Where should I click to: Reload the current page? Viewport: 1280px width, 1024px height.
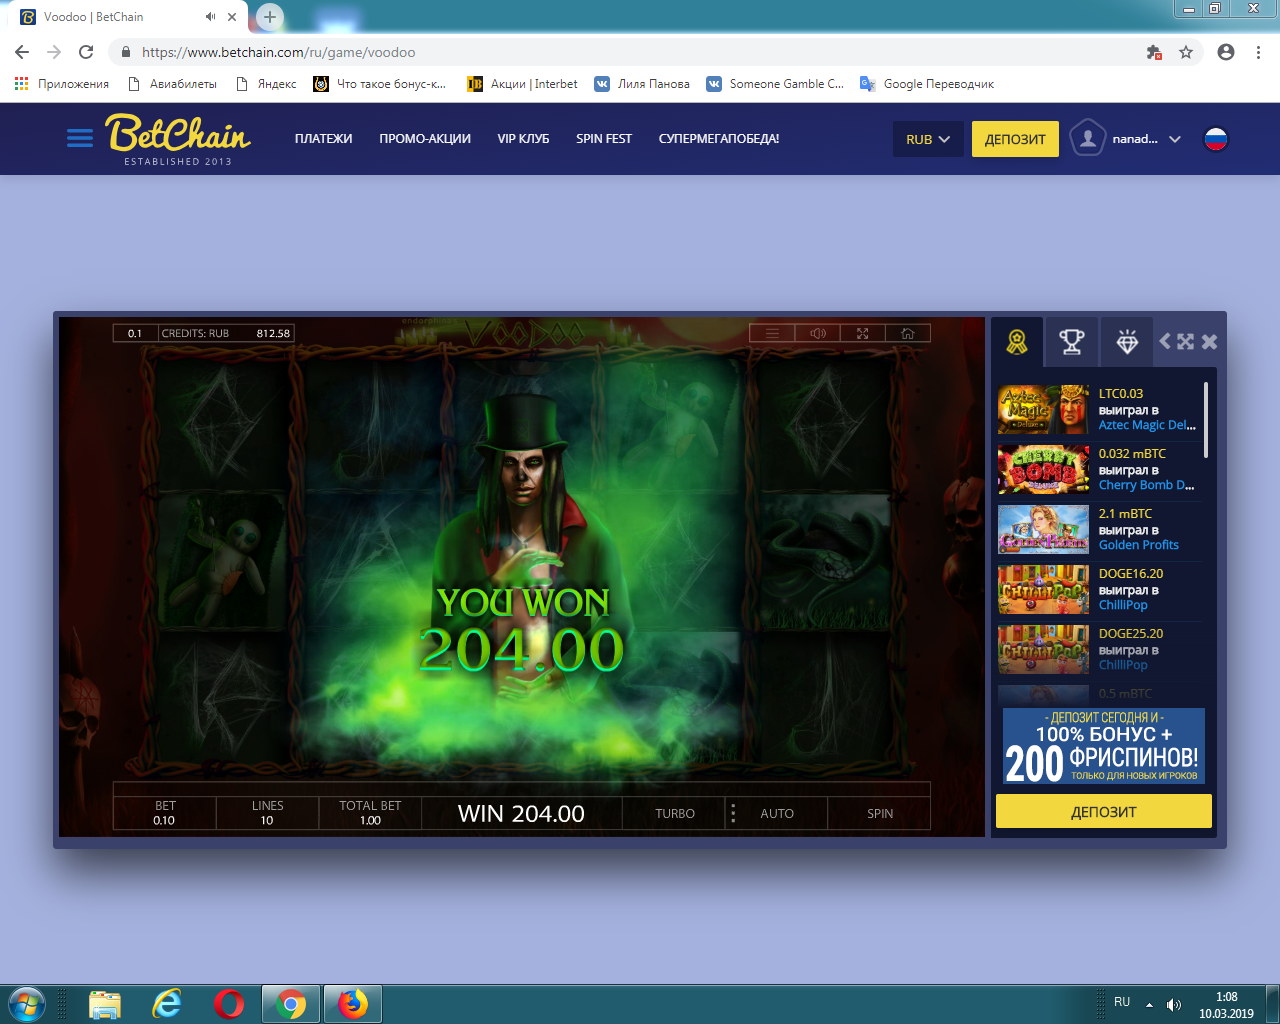click(x=86, y=52)
